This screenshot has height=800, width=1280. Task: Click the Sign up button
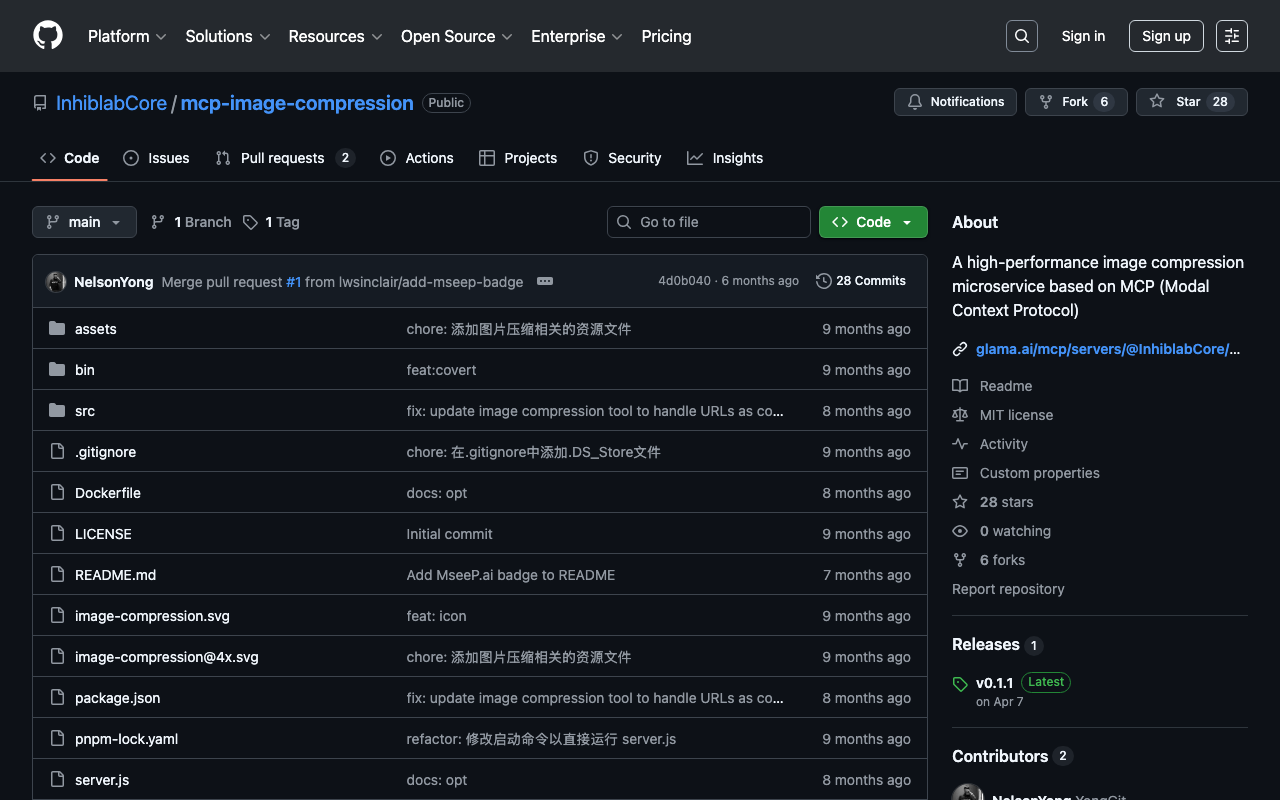(x=1165, y=36)
